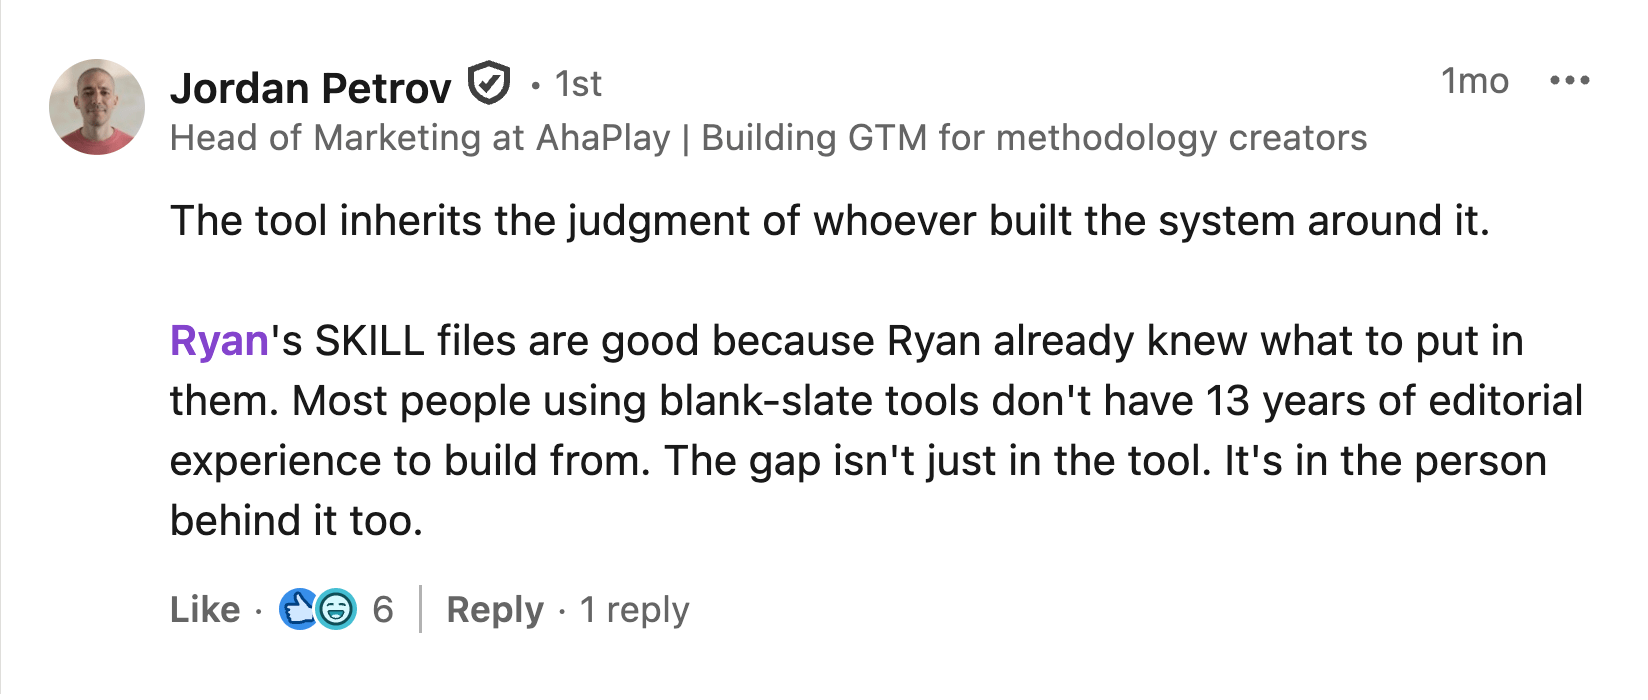
Task: Click the sentence starting 'The tool inherits'
Action: [x=829, y=221]
